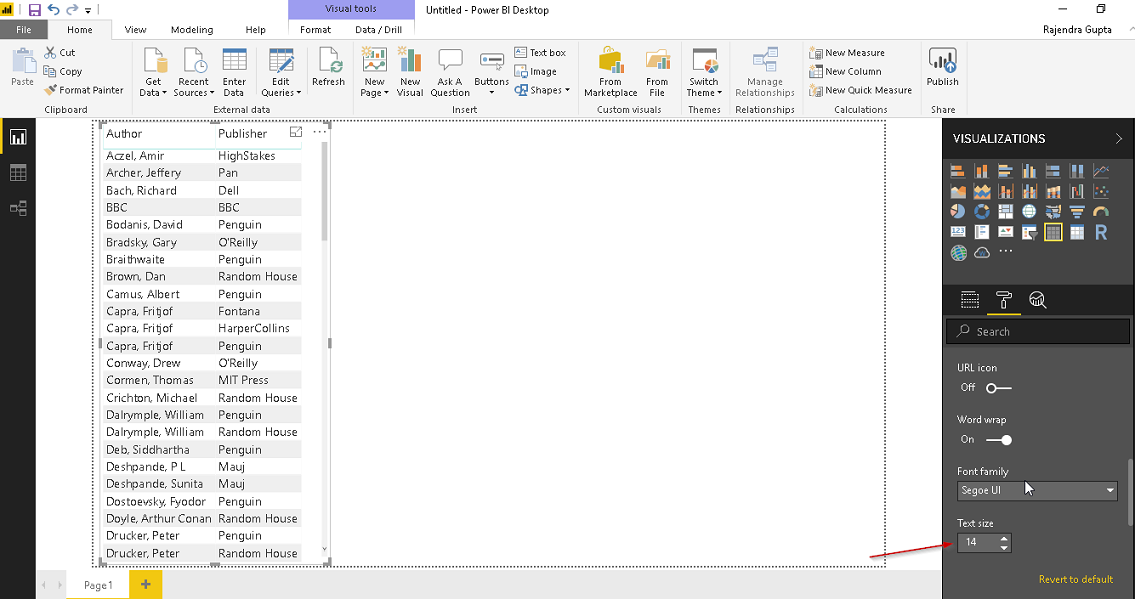Screen dimensions: 1135x599
Task: Select the Matrix visual
Action: pos(1077,232)
